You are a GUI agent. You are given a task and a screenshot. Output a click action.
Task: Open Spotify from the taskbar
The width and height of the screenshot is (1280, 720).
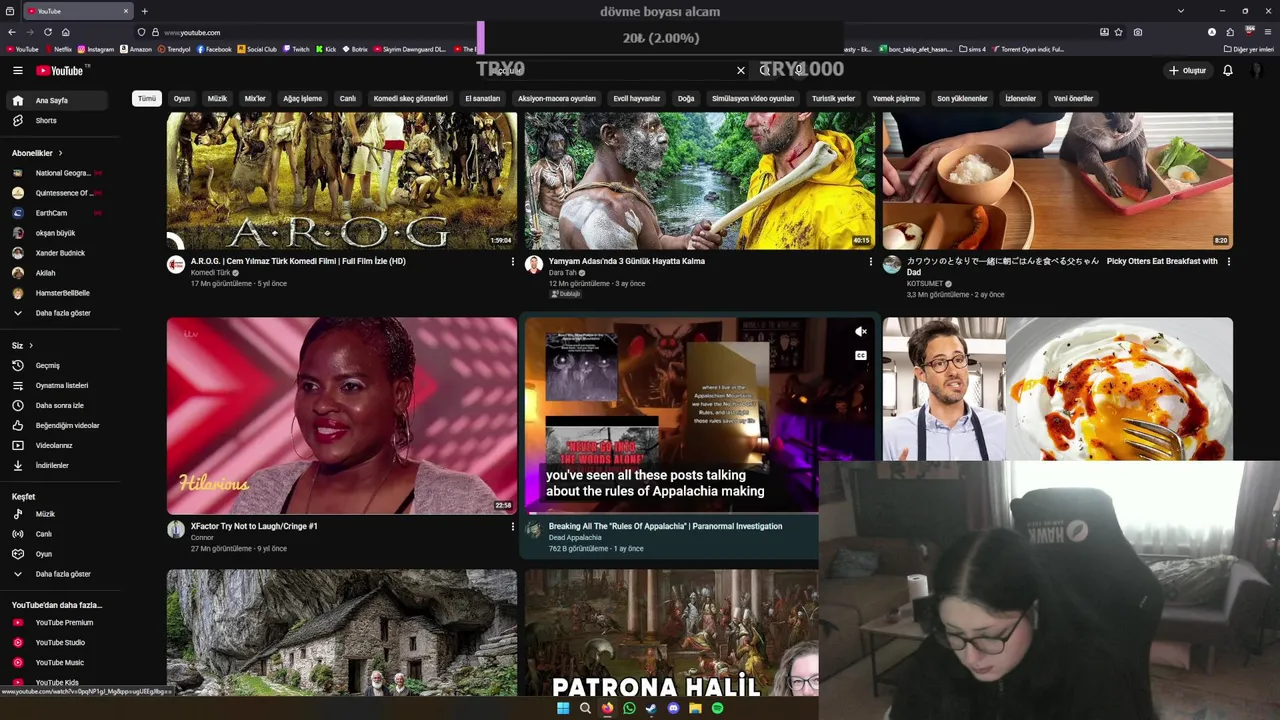coord(717,708)
